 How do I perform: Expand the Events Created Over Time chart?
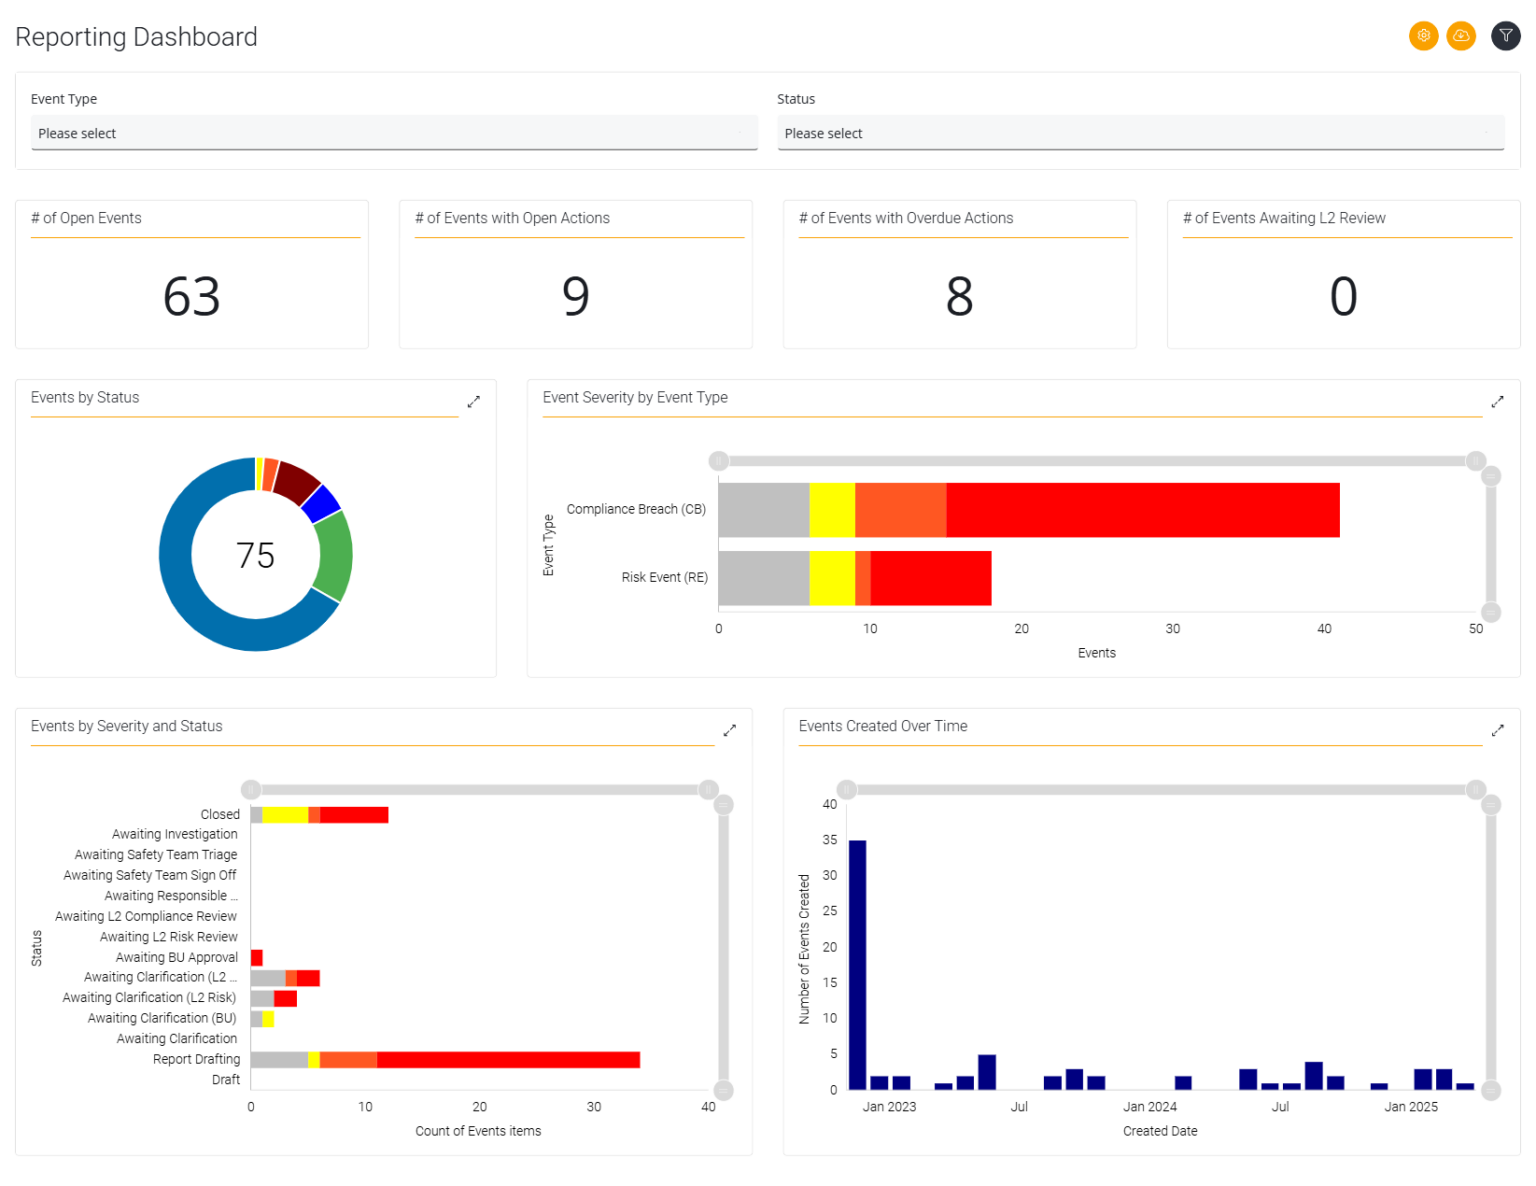pos(1497,729)
